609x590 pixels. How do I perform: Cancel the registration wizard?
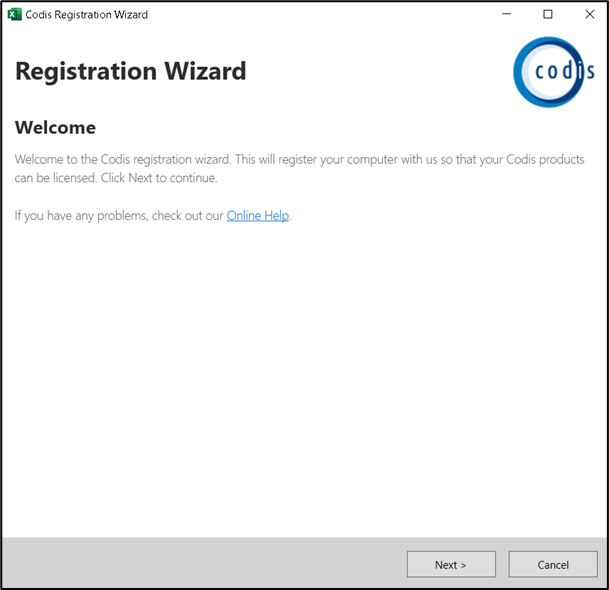553,564
